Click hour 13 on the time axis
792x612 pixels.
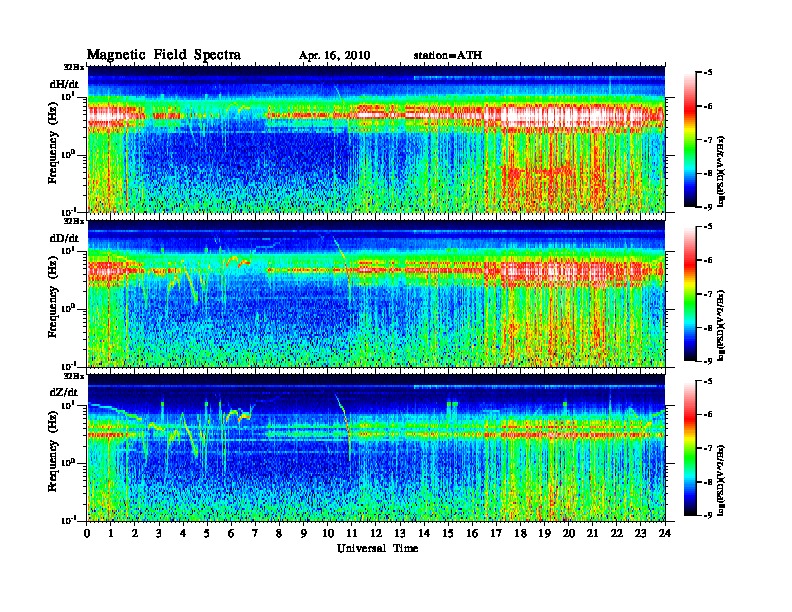(x=400, y=534)
